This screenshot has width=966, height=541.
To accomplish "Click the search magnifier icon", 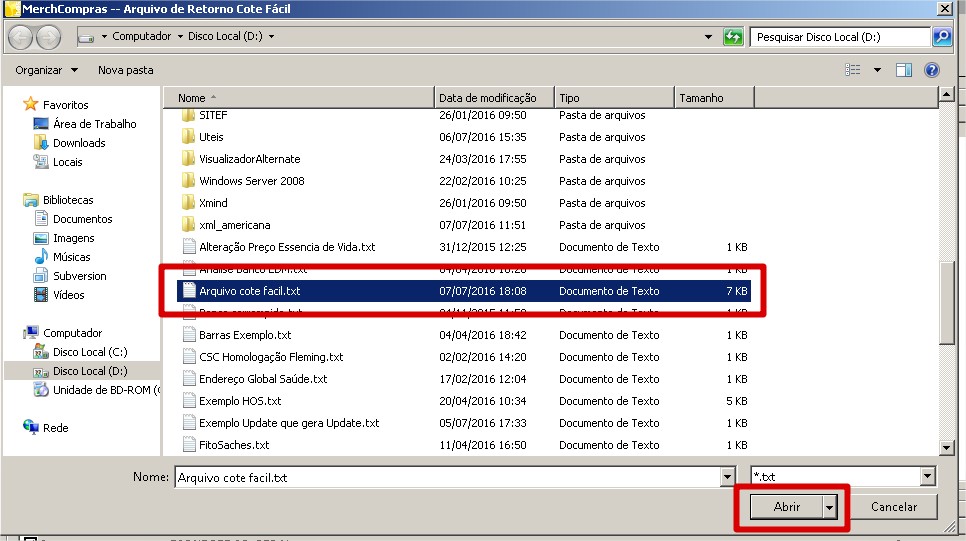I will [x=941, y=37].
